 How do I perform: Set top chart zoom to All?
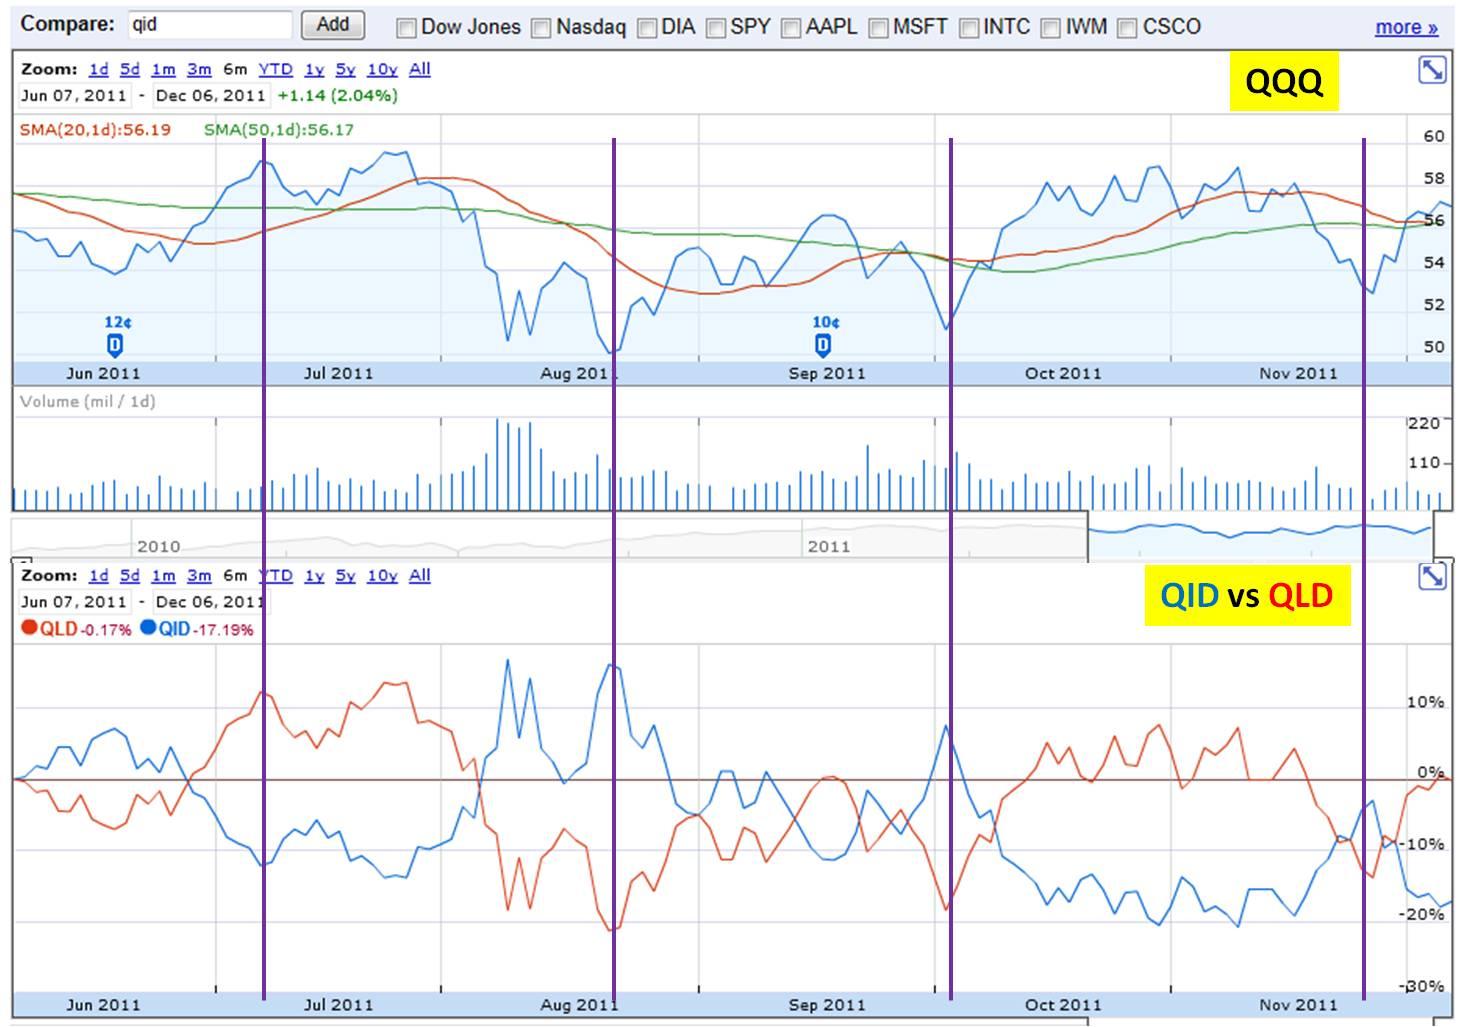tap(420, 69)
